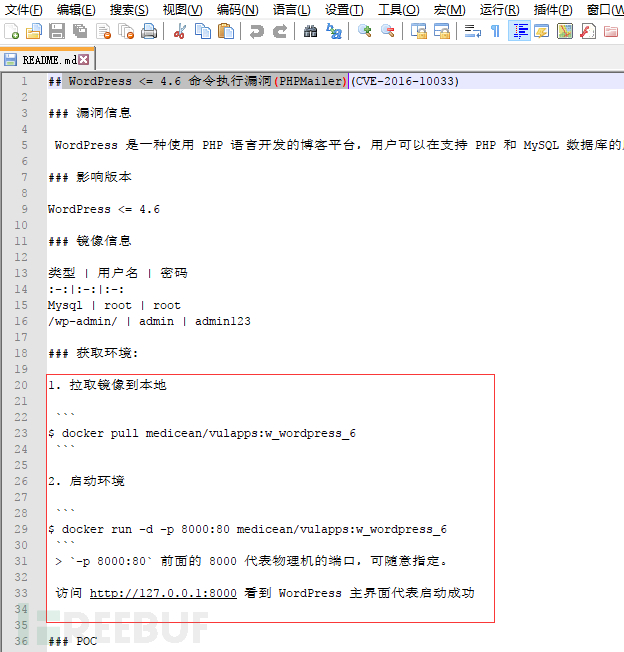624x652 pixels.
Task: Click the text '2. 启动环境'
Action: pyautogui.click(x=86, y=482)
